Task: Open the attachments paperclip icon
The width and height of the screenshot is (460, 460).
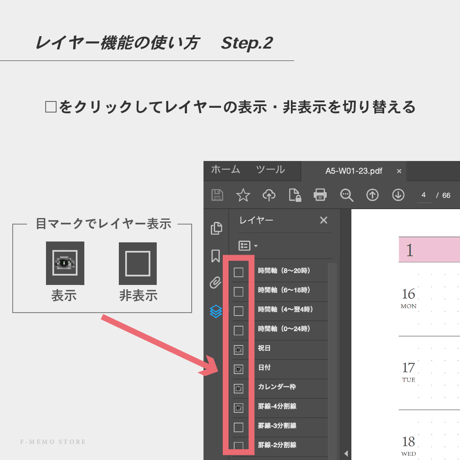Action: pyautogui.click(x=216, y=283)
